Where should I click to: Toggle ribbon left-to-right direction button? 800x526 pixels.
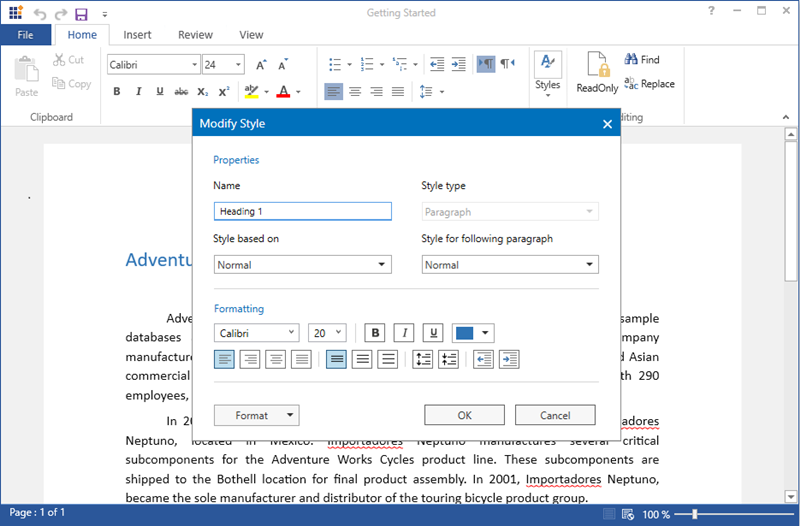(x=486, y=64)
